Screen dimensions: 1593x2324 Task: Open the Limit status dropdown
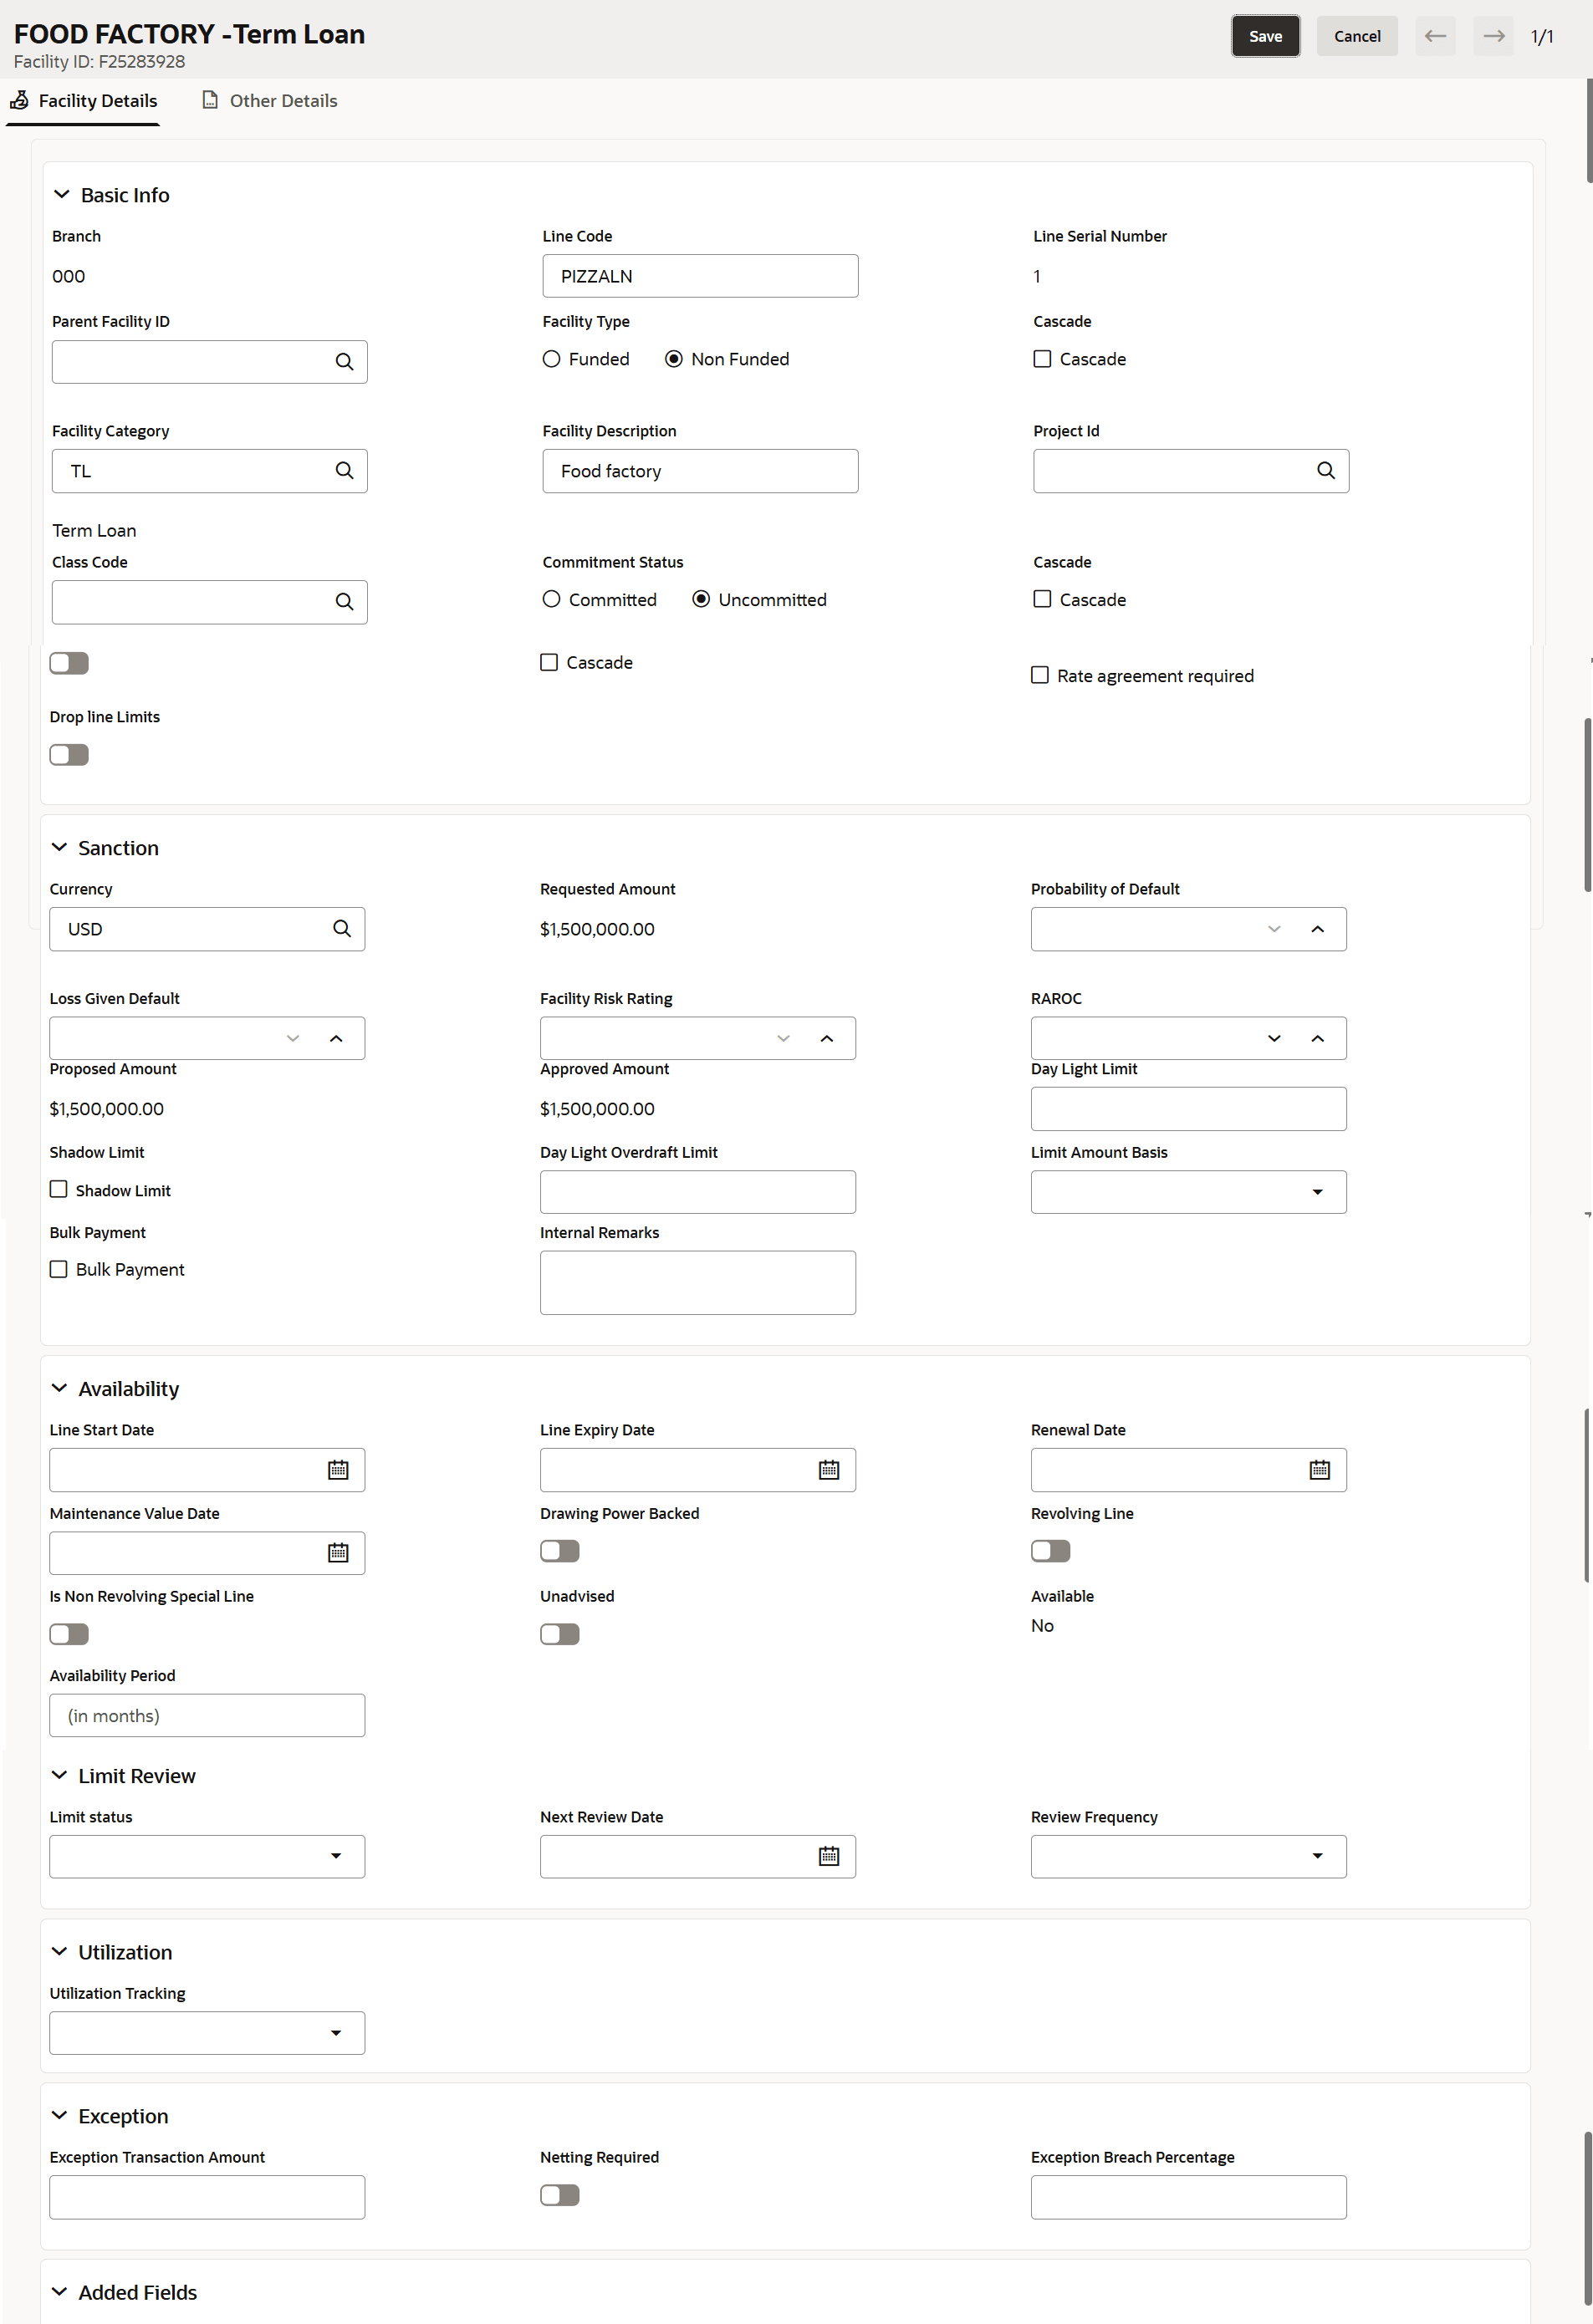click(x=207, y=1857)
